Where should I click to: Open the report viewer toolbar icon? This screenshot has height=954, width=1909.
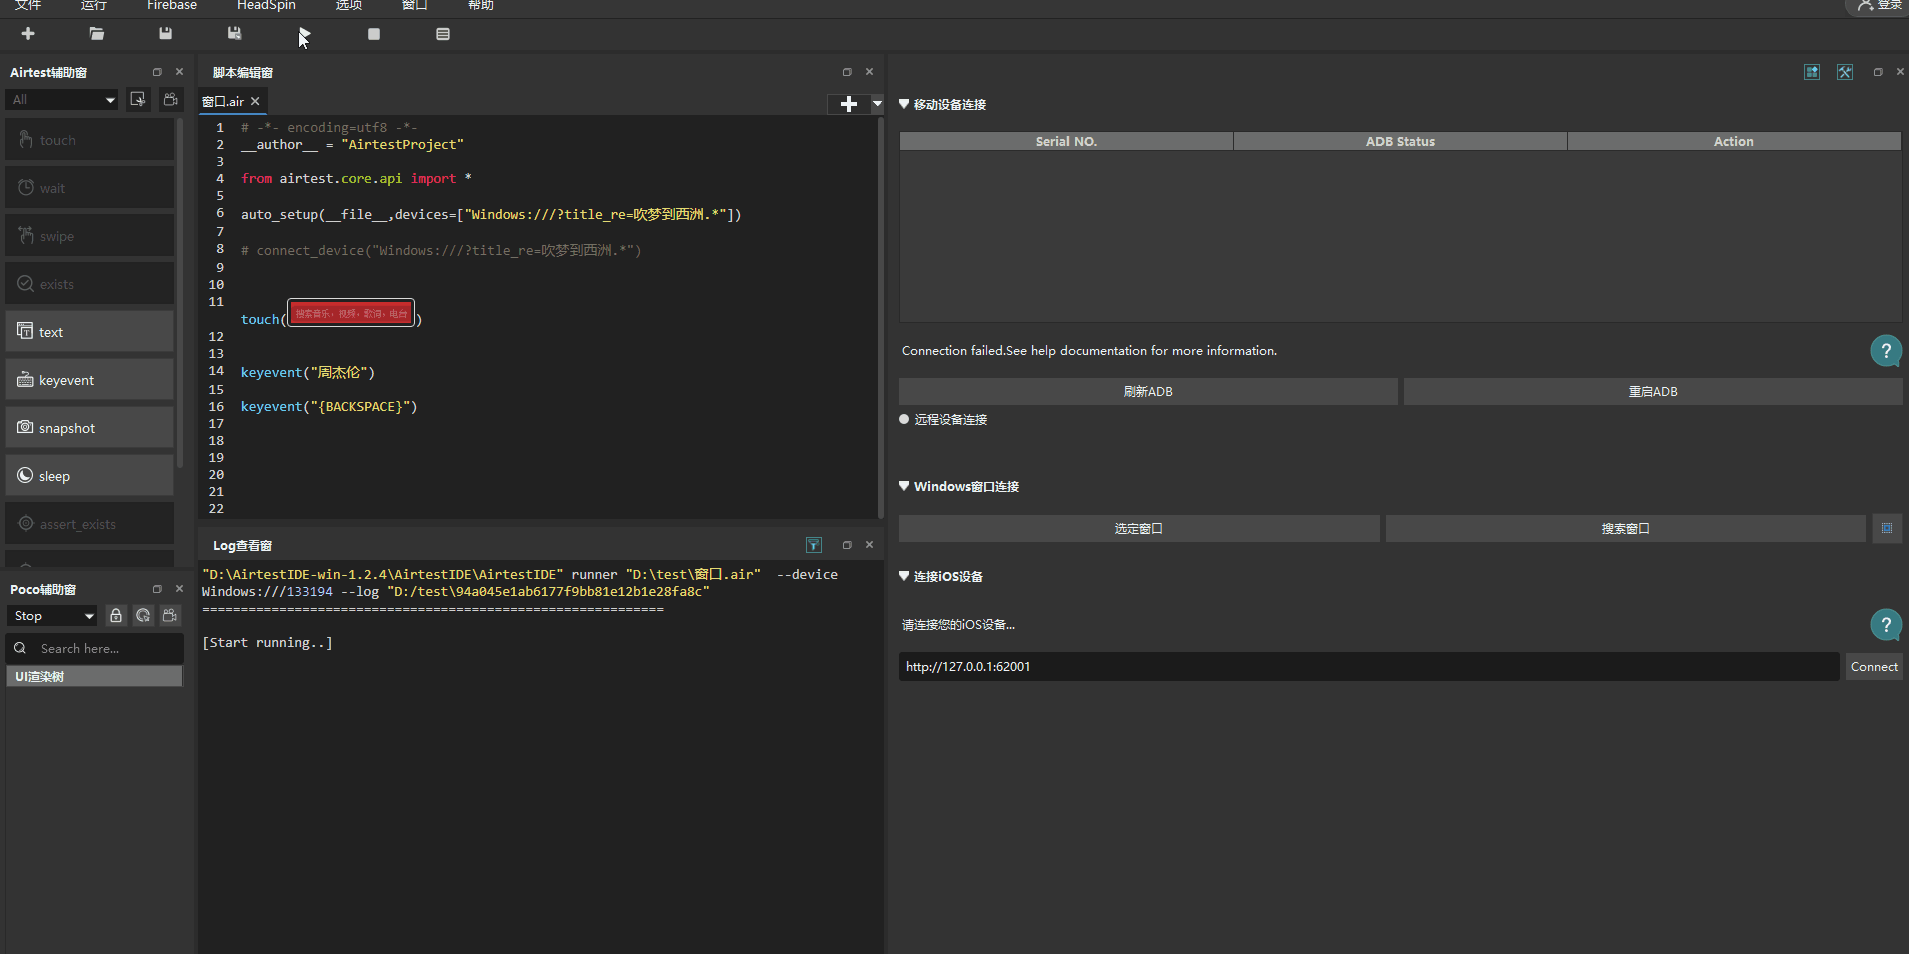(x=443, y=34)
